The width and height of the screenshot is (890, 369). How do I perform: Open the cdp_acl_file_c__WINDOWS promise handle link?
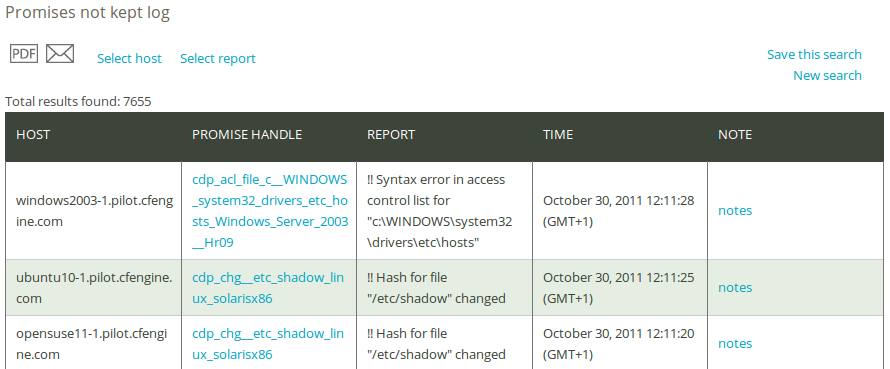(270, 211)
